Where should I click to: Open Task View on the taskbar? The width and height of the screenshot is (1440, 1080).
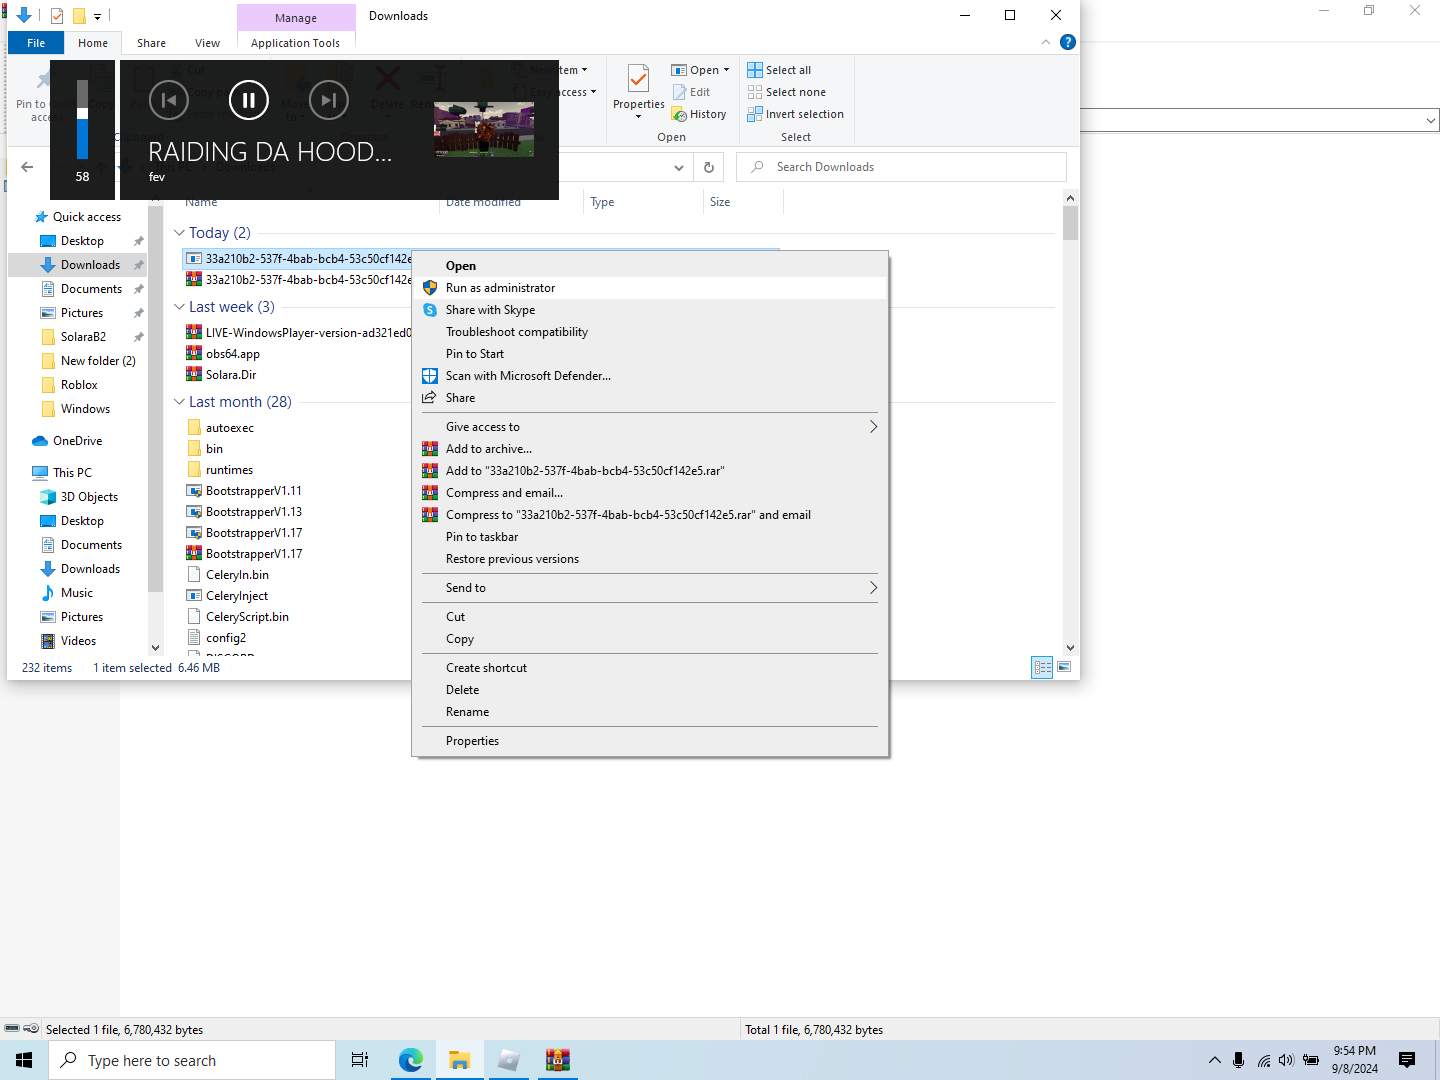click(x=360, y=1060)
